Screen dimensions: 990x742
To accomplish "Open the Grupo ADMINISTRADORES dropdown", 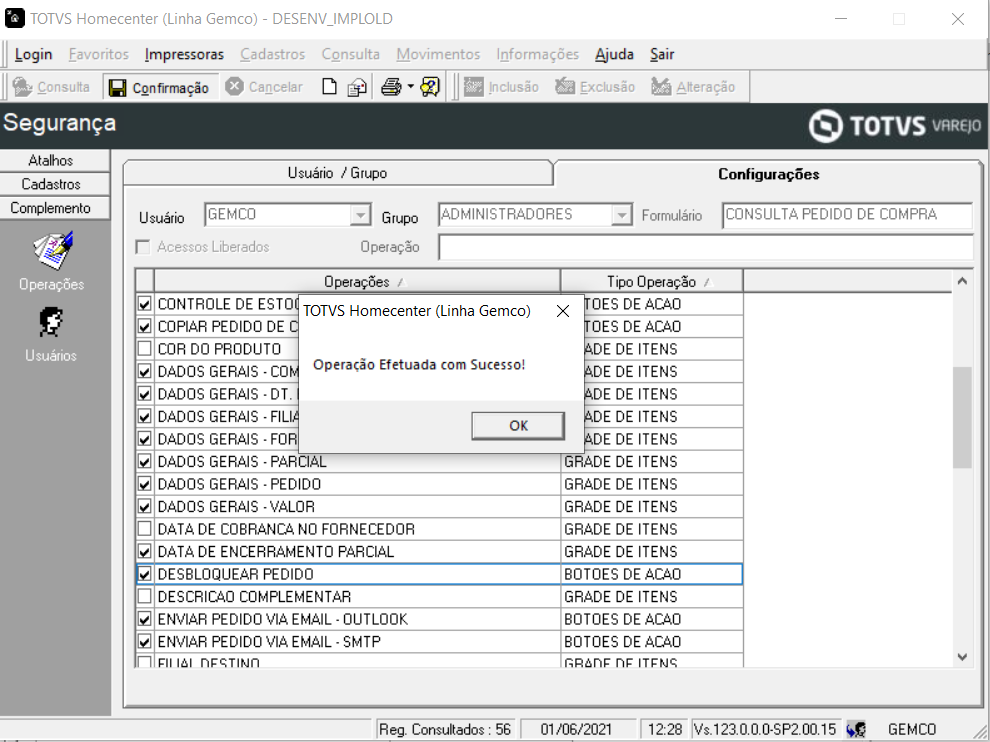I will pyautogui.click(x=622, y=215).
